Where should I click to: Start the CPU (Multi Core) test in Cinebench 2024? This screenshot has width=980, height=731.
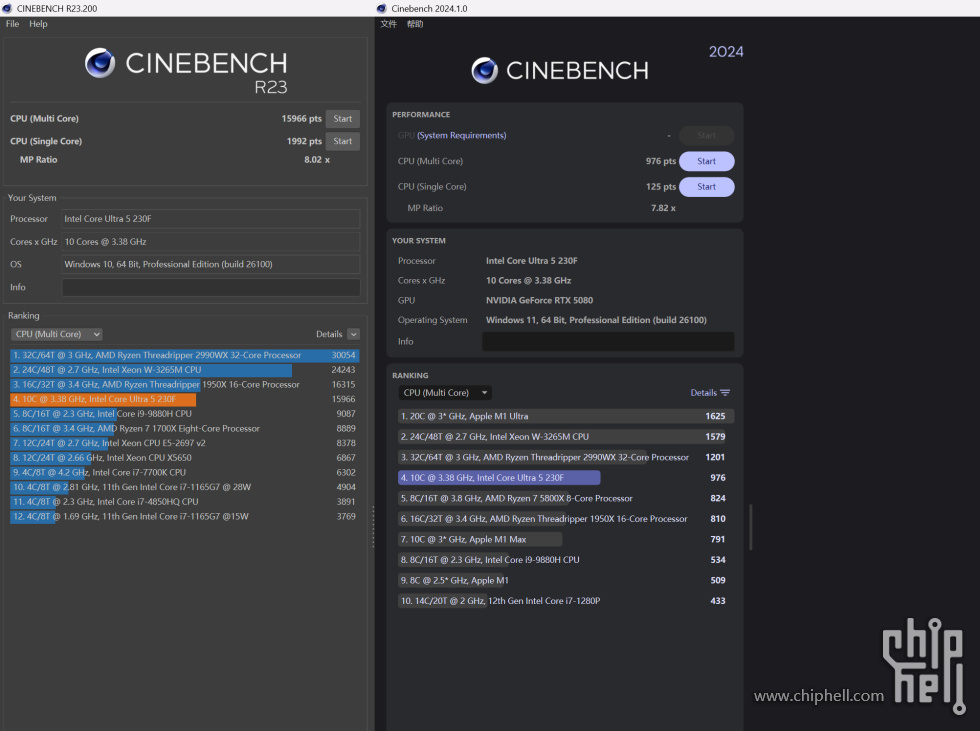pyautogui.click(x=706, y=161)
